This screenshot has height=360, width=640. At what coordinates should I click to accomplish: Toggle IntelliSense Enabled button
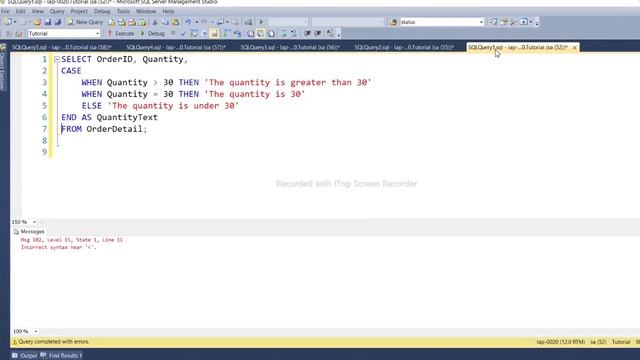[214, 33]
